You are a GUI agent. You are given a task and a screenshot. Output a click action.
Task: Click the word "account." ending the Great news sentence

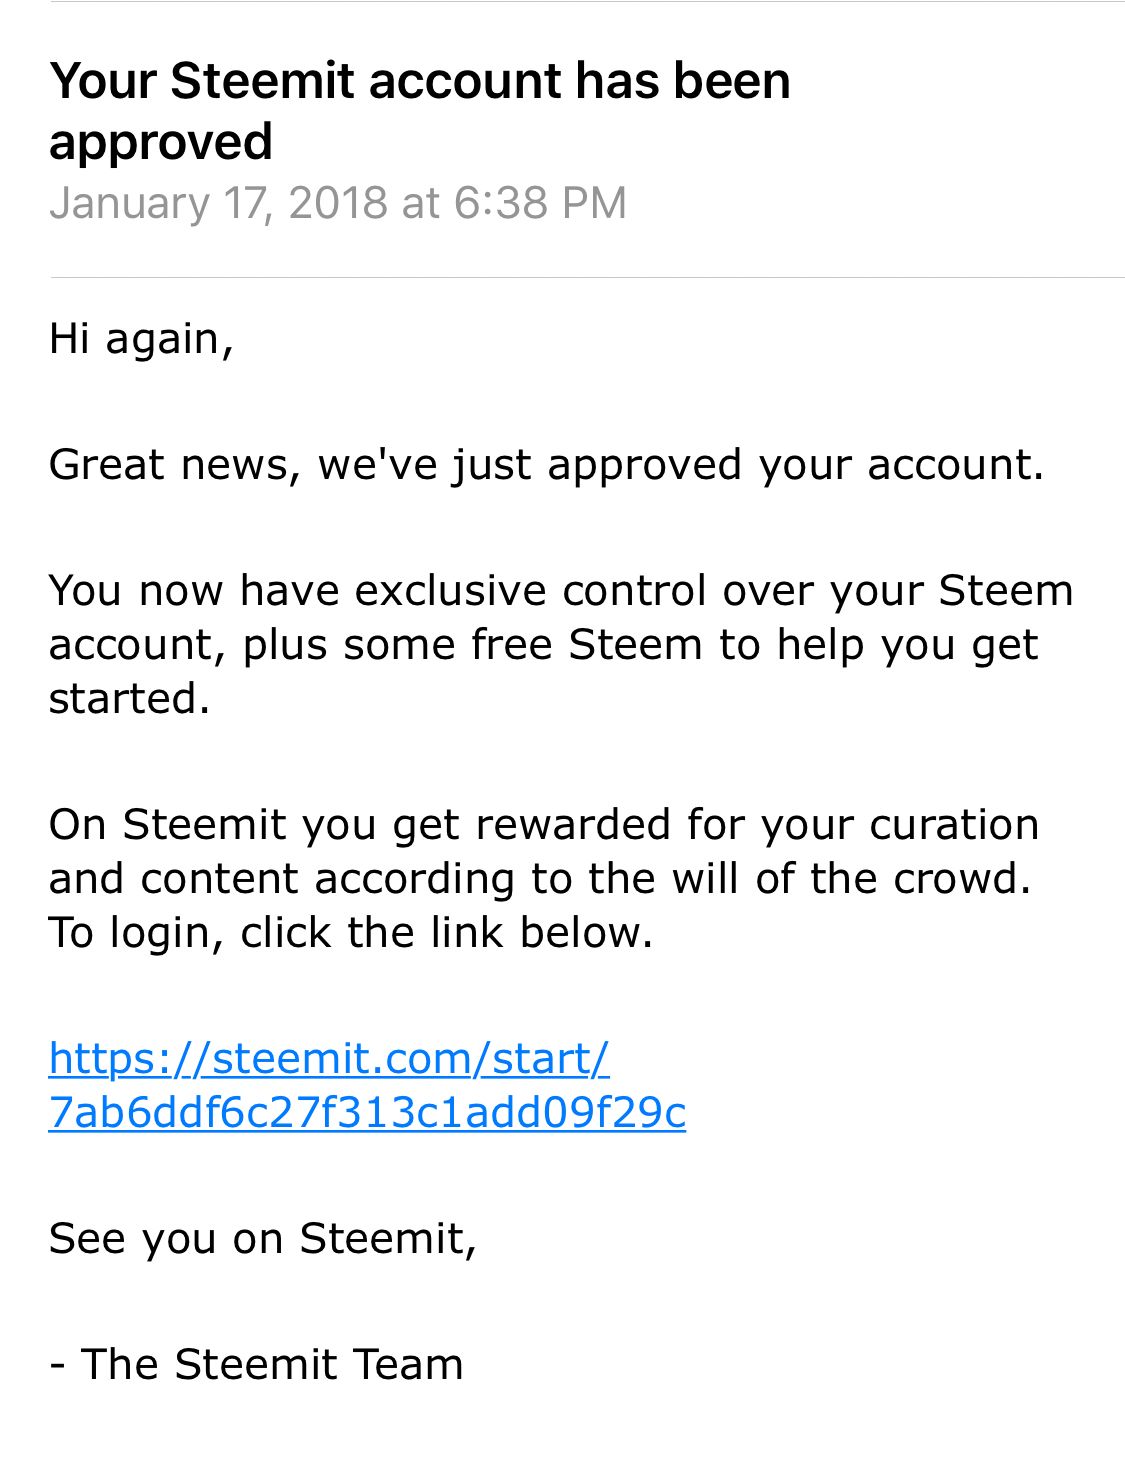pos(955,465)
